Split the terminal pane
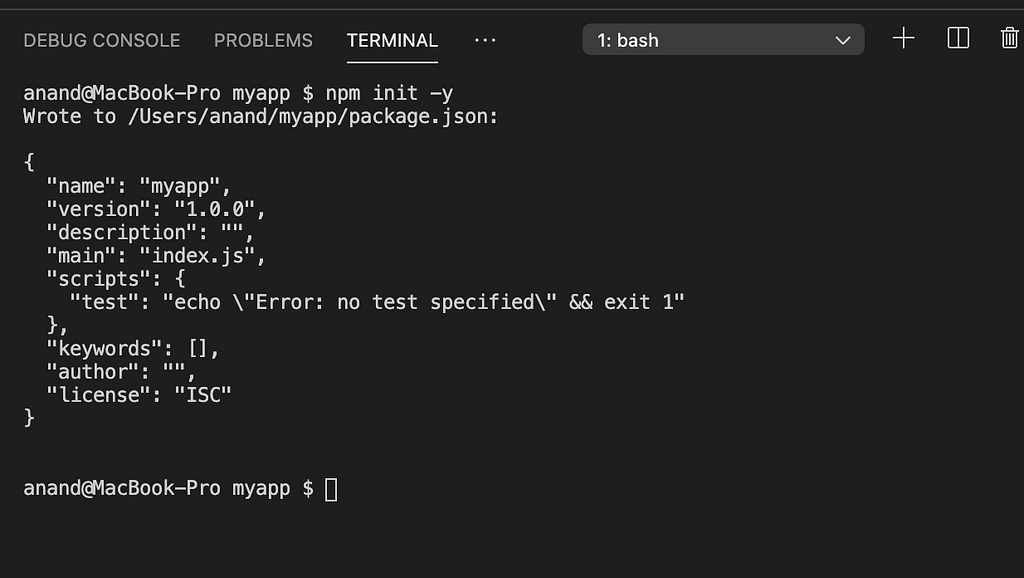Viewport: 1024px width, 578px height. point(958,39)
